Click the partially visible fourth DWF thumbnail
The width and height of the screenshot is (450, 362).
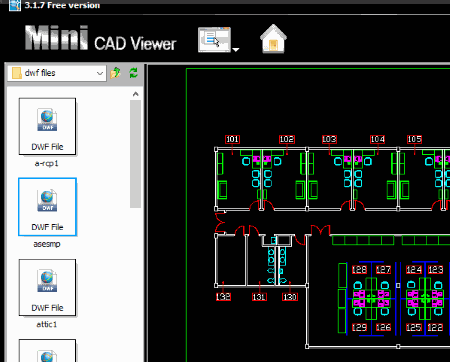[47, 351]
